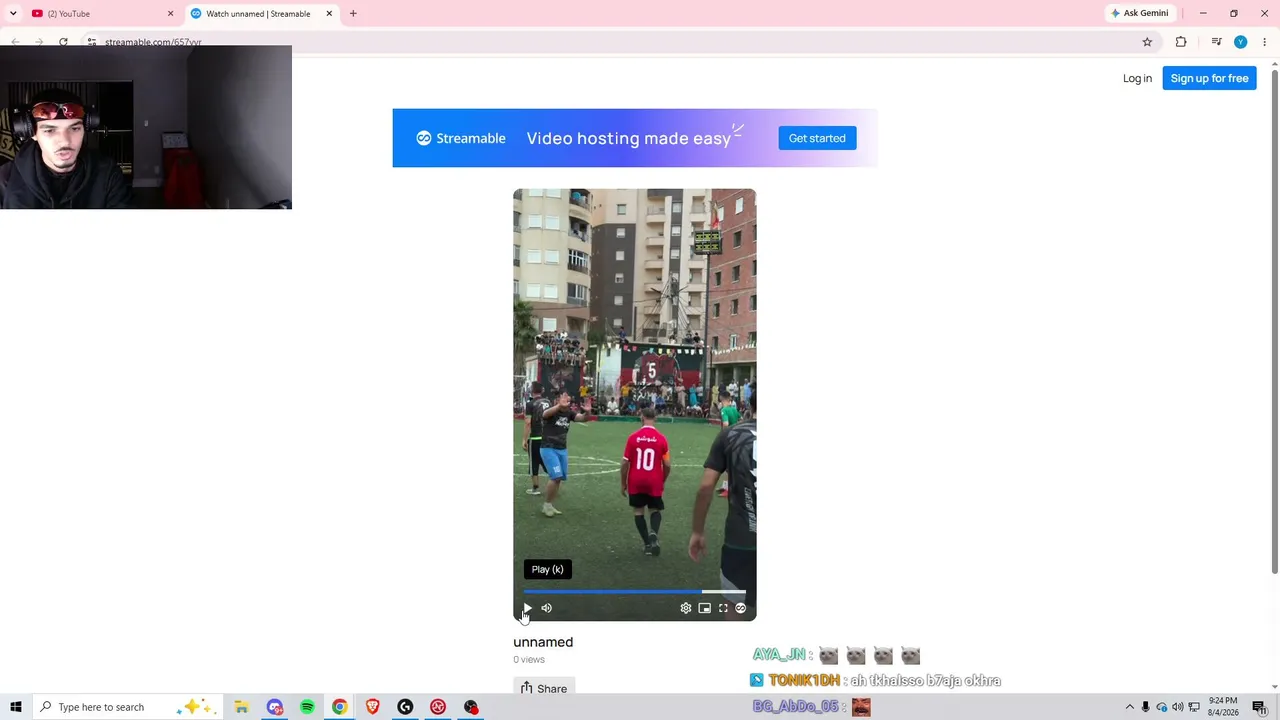Open the Windows notification center
This screenshot has height=720, width=1280.
pos(1259,707)
